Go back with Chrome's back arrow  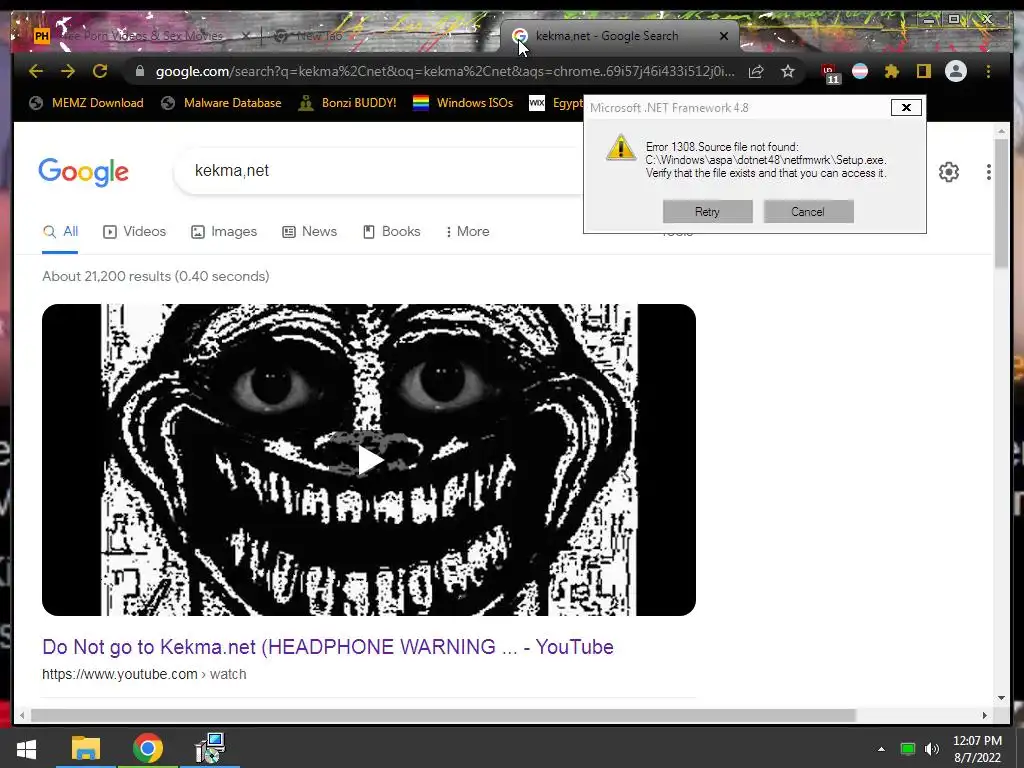[36, 71]
